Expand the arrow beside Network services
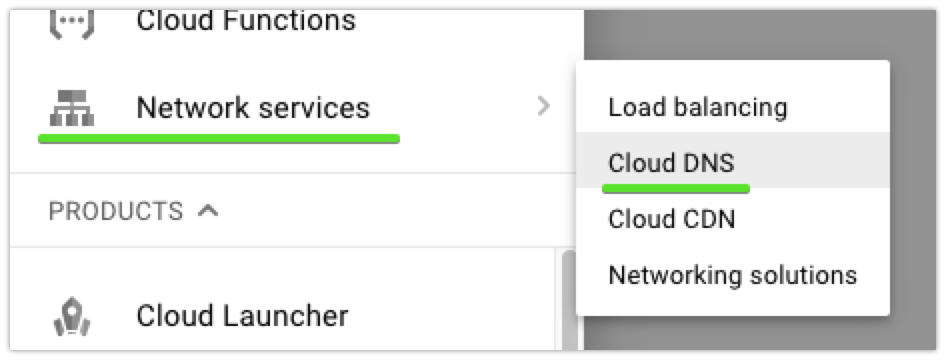Image resolution: width=946 pixels, height=360 pixels. coord(544,107)
